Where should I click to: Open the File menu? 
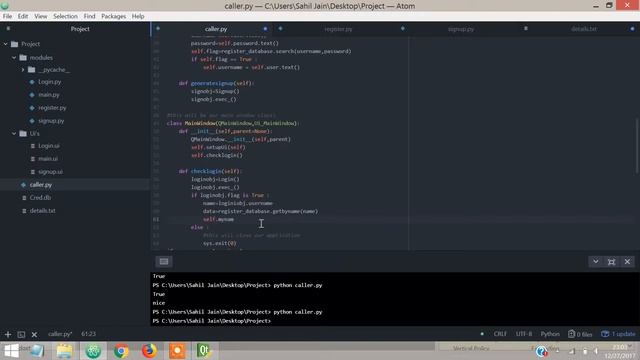[7, 16]
